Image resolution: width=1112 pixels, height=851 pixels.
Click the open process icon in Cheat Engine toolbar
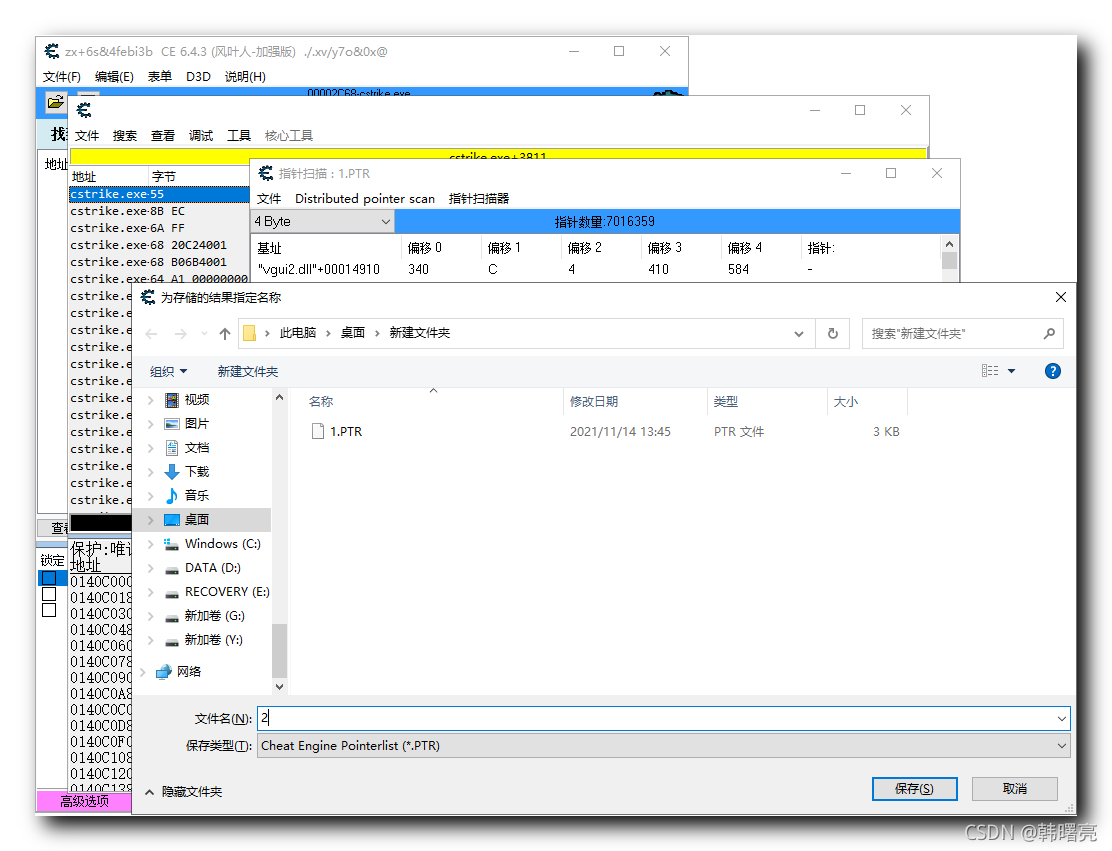(55, 102)
